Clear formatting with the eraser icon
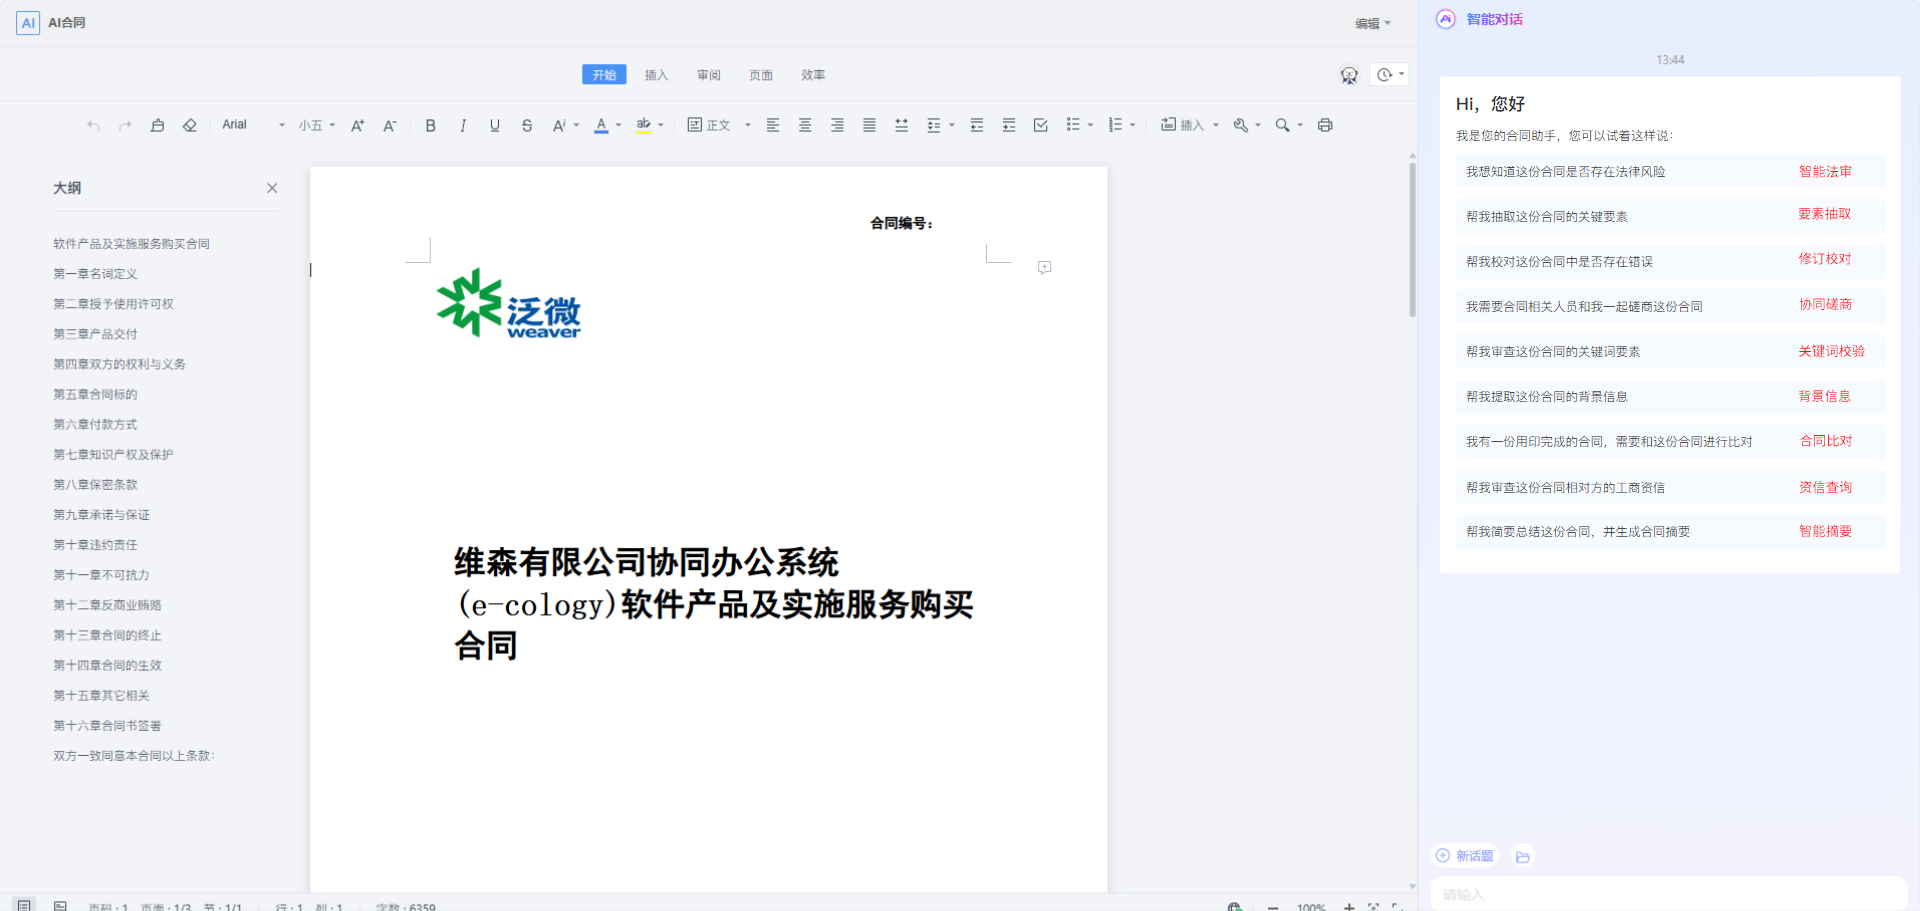This screenshot has width=1920, height=911. [189, 125]
